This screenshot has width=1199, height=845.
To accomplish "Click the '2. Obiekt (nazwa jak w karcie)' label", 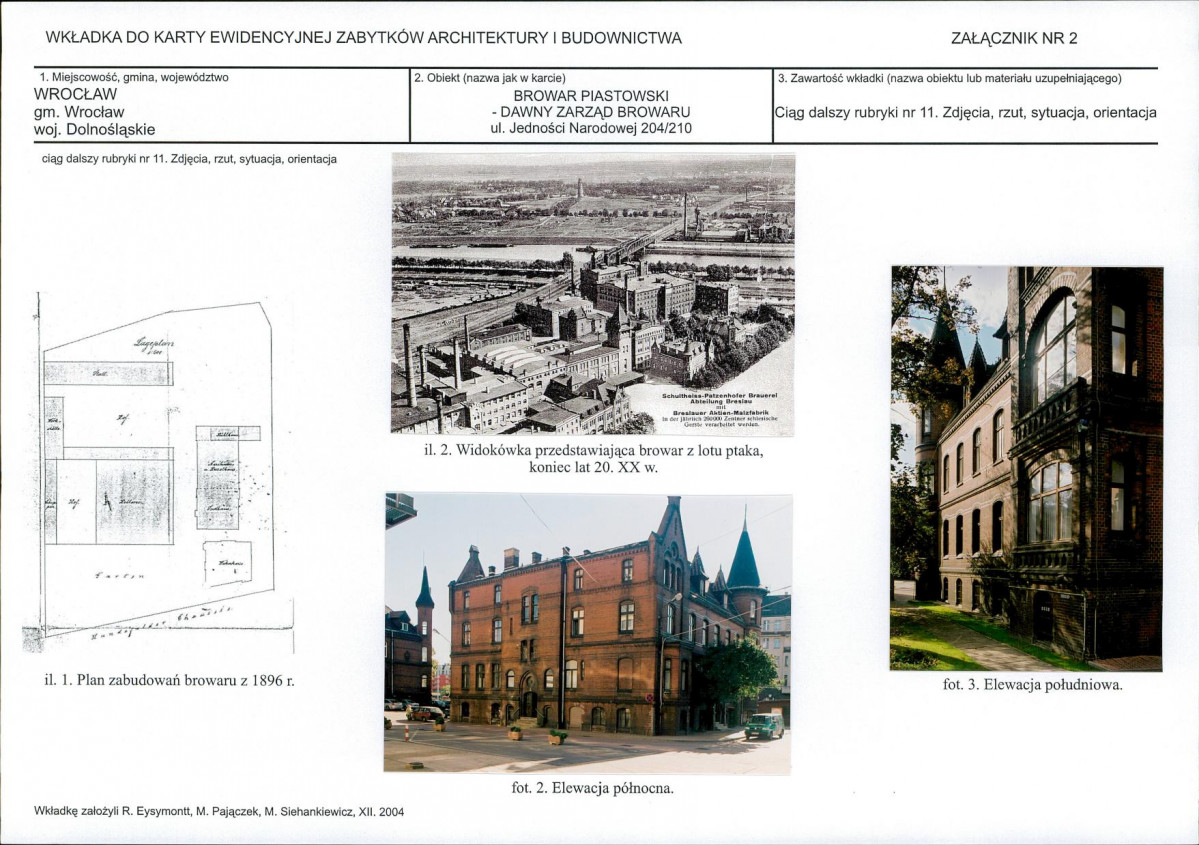I will click(489, 77).
